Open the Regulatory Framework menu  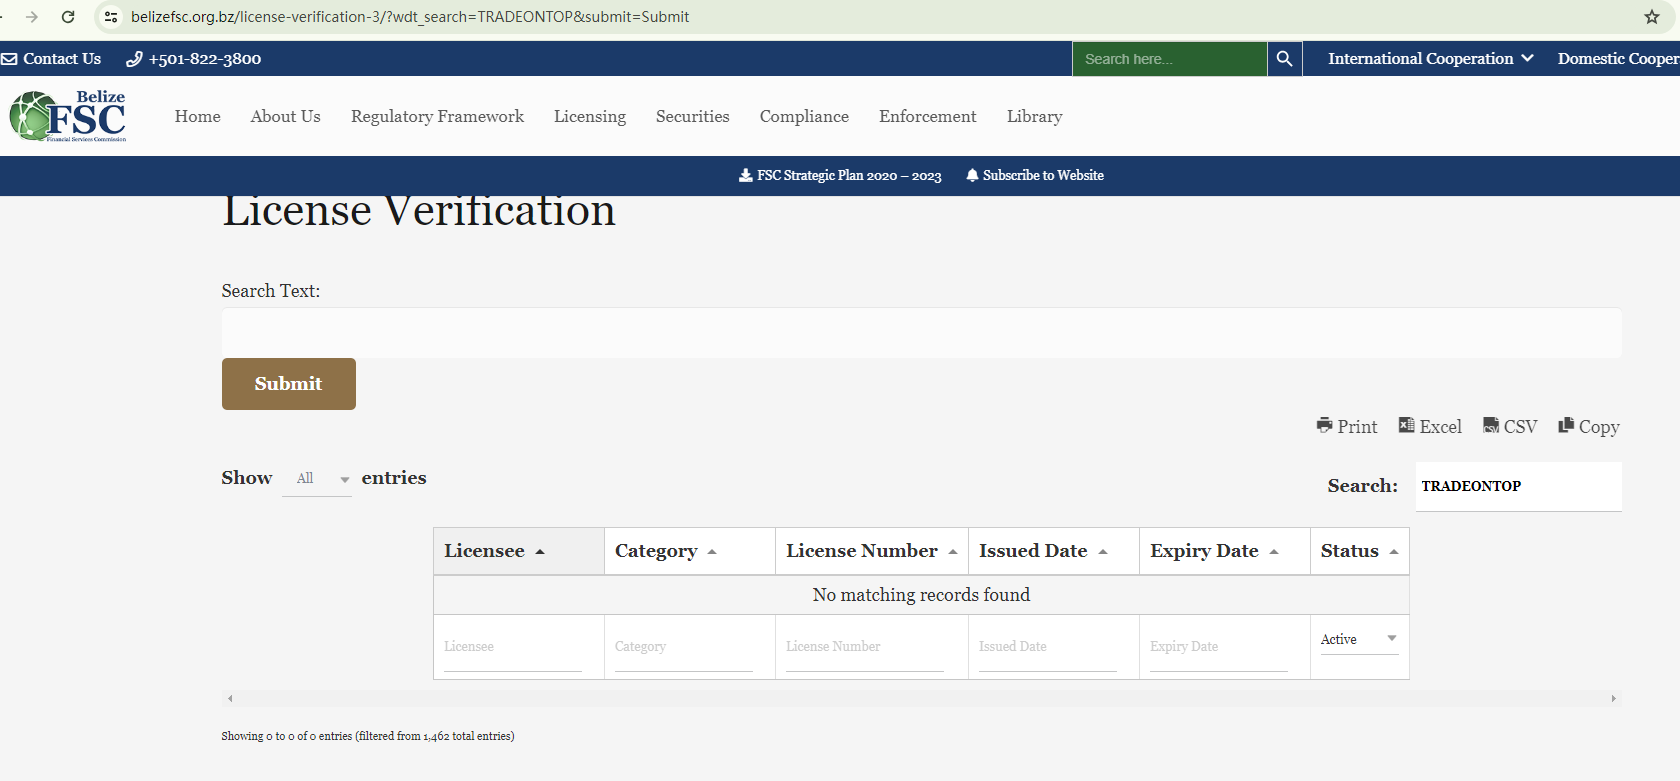point(437,116)
